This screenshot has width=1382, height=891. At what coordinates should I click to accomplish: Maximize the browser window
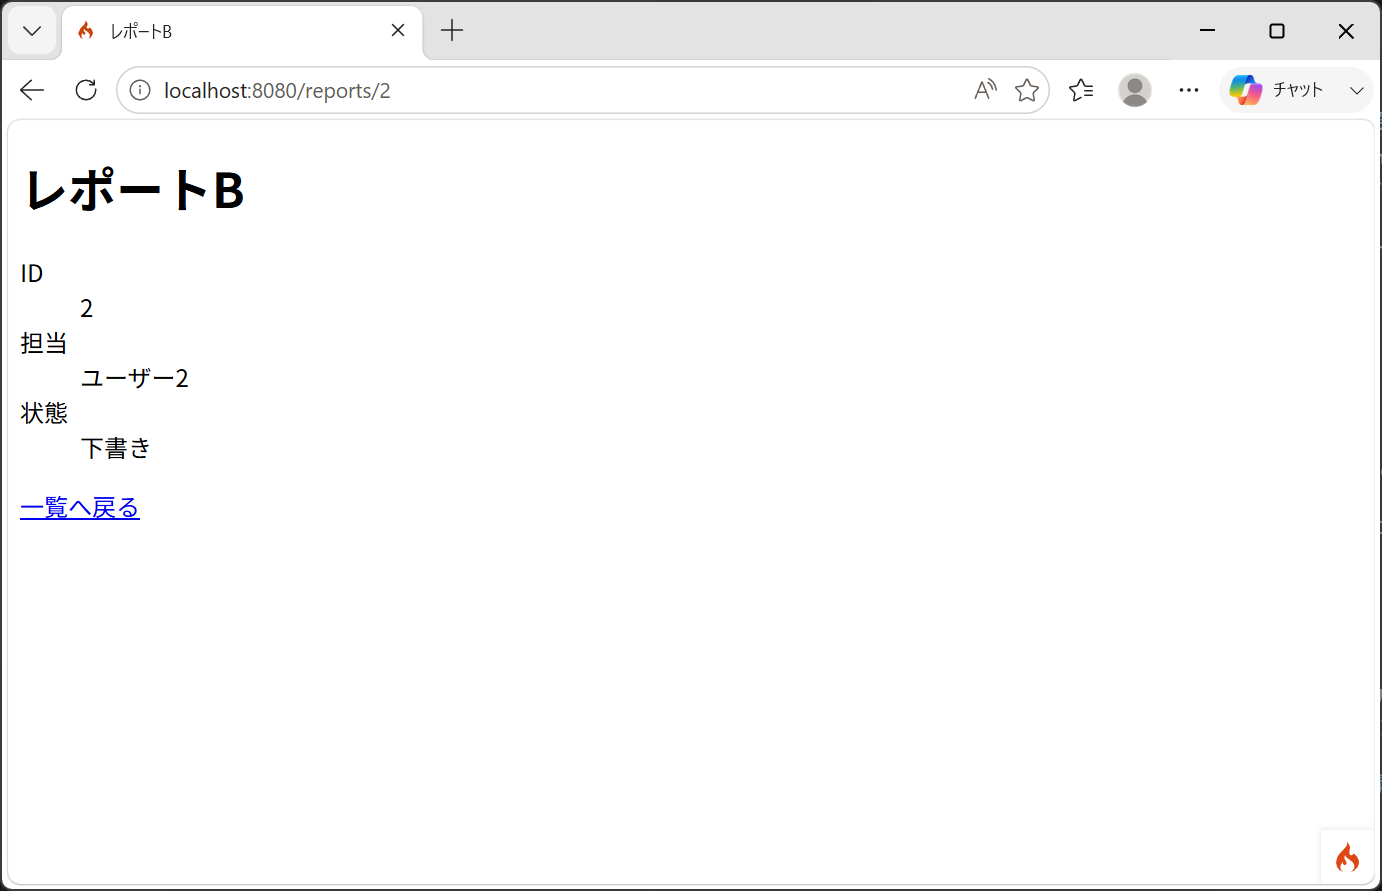[1277, 31]
